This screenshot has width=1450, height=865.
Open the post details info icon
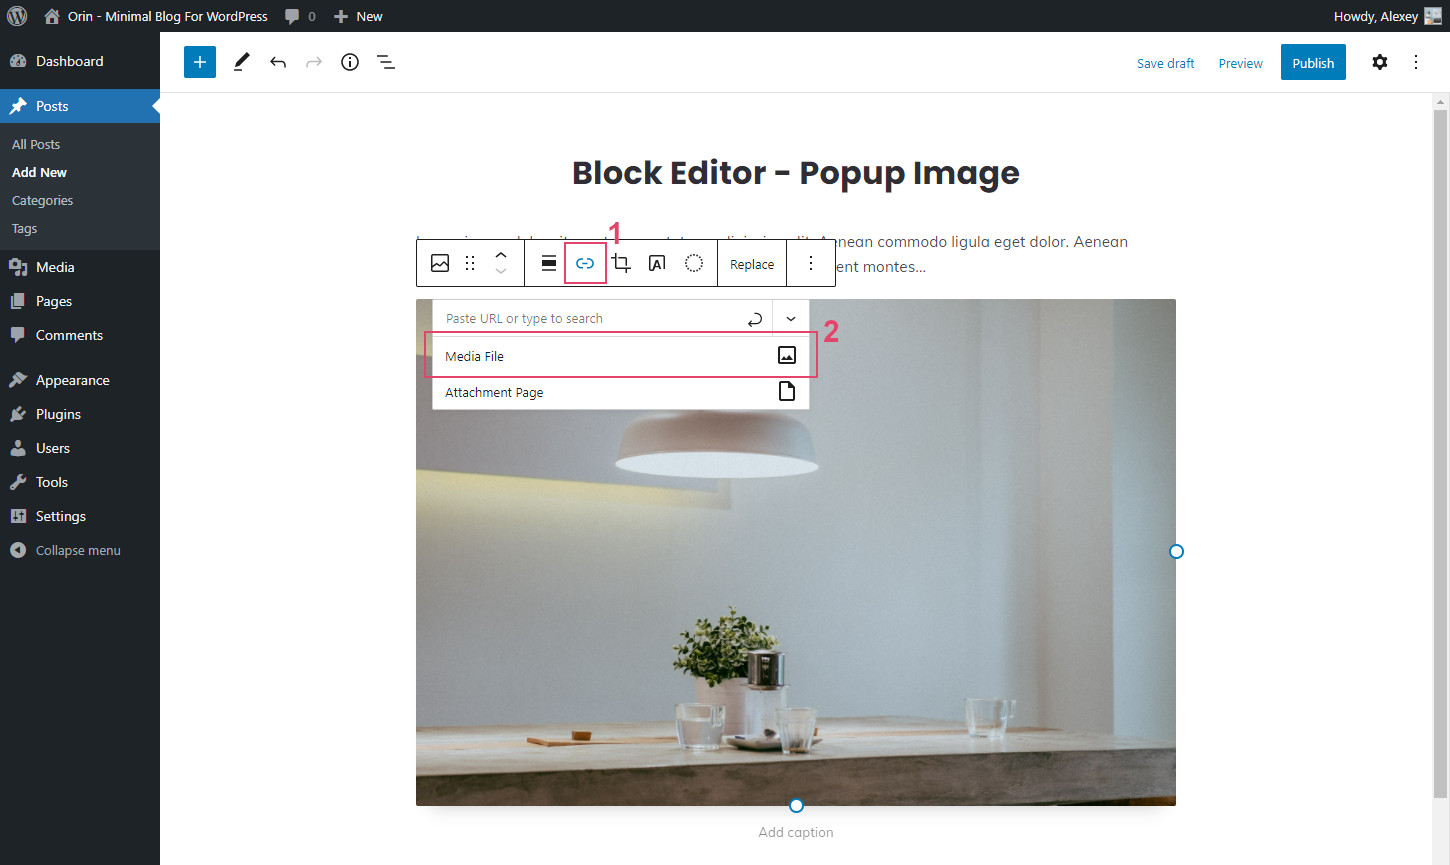(349, 62)
